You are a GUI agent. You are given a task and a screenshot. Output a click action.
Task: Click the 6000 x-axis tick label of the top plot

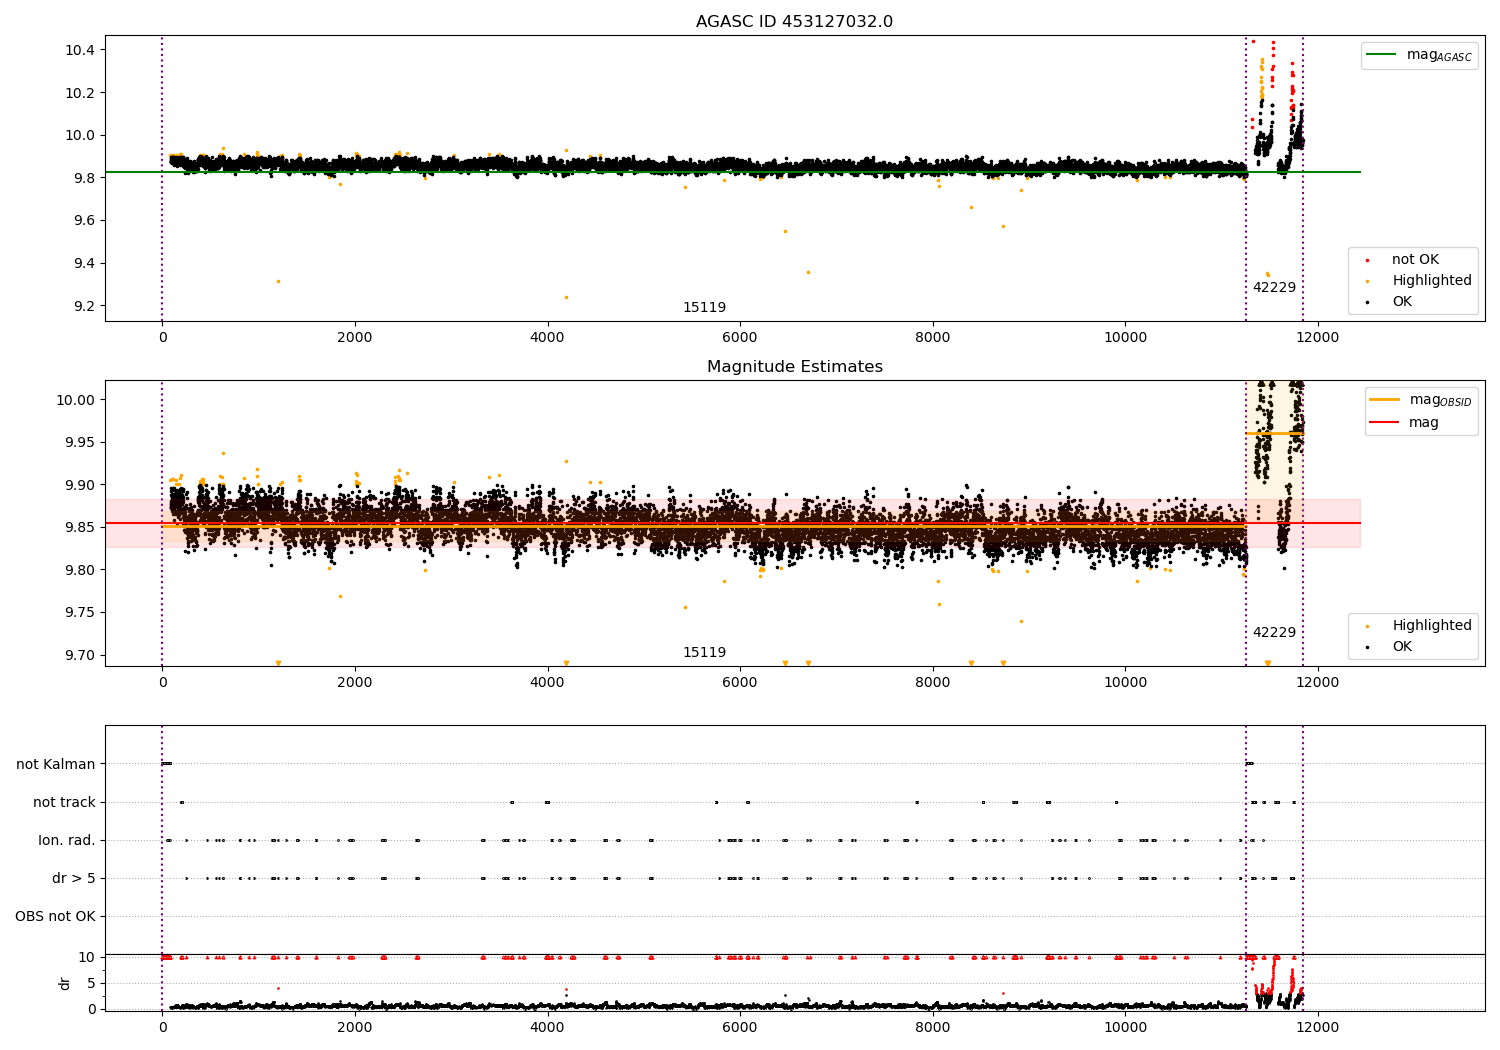coord(740,338)
